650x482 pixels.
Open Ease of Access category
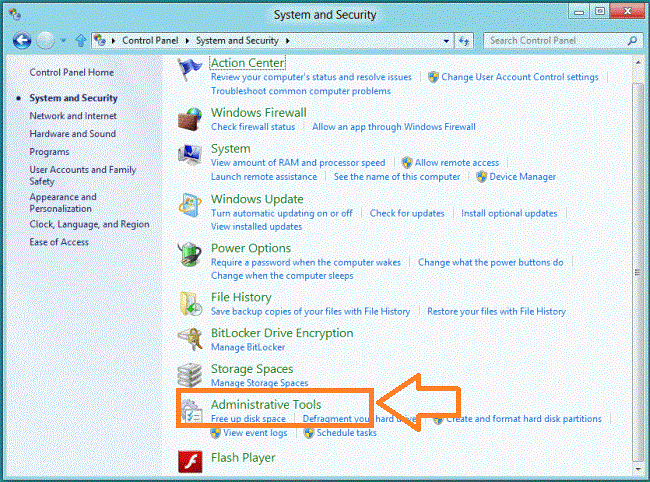click(59, 242)
